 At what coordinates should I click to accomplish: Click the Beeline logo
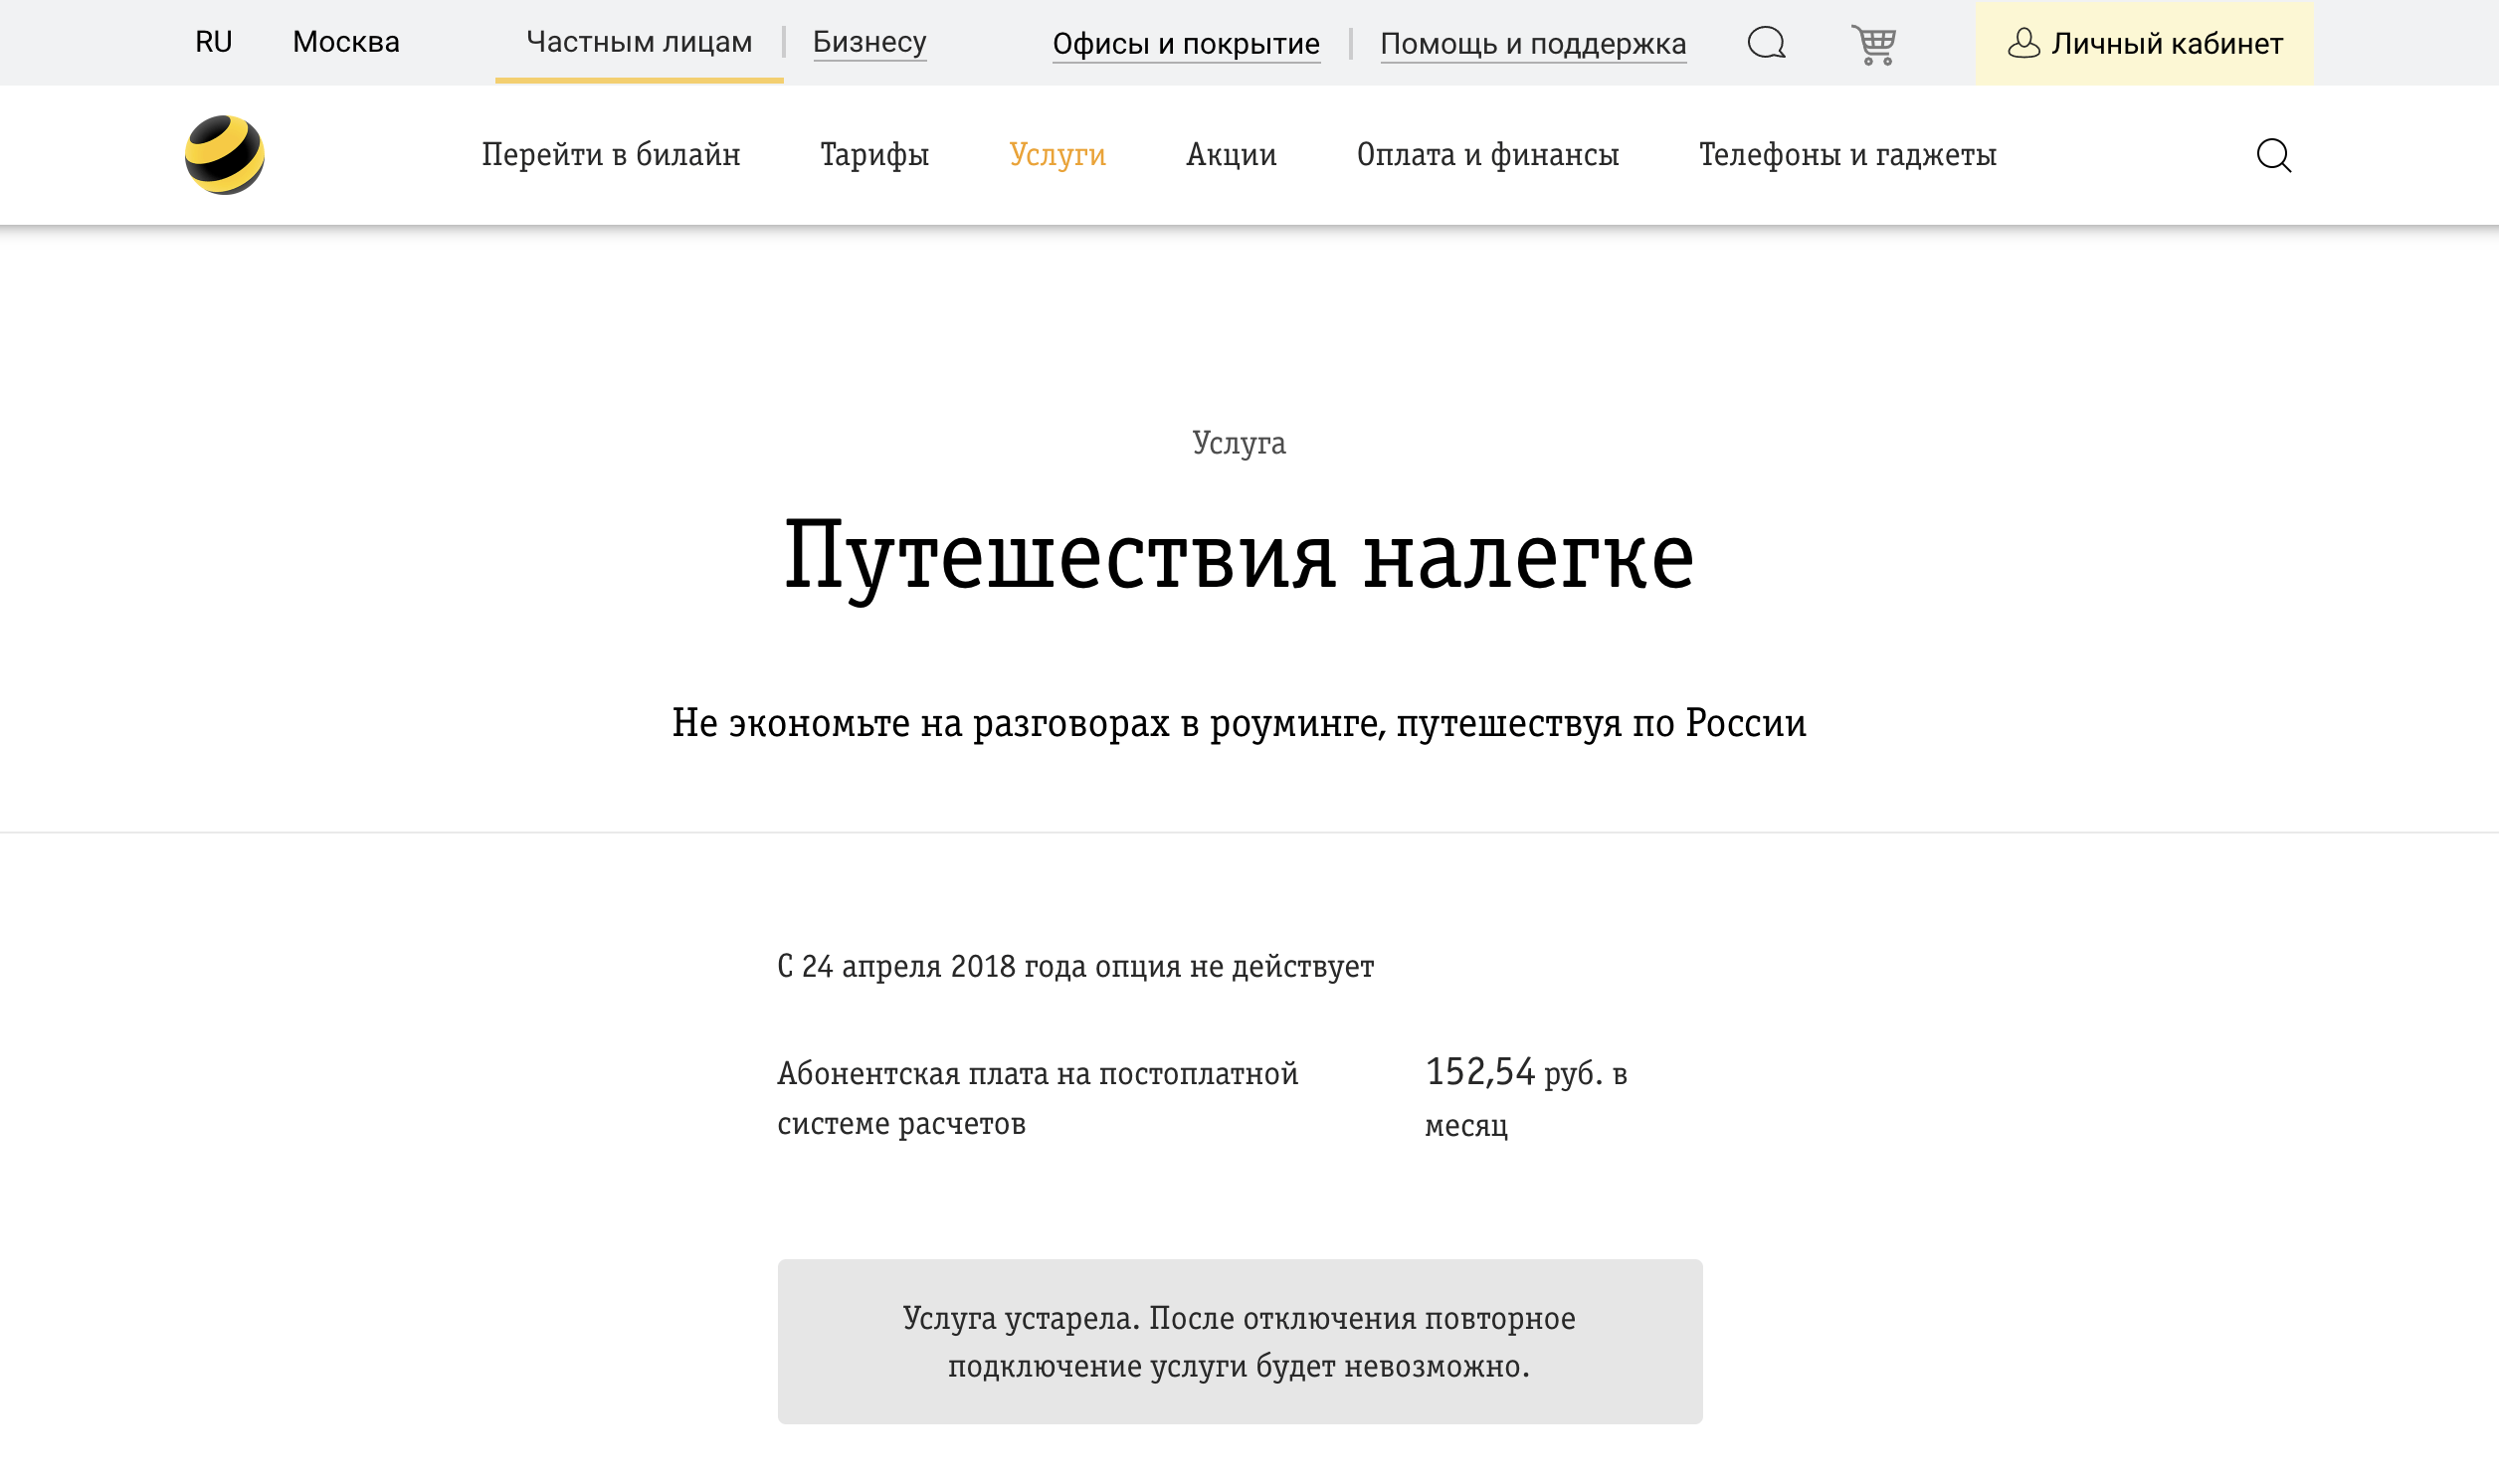[226, 154]
